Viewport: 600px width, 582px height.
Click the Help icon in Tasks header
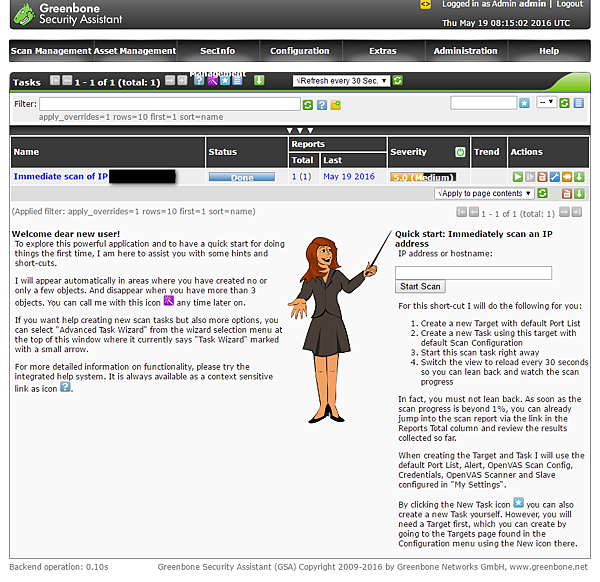199,81
